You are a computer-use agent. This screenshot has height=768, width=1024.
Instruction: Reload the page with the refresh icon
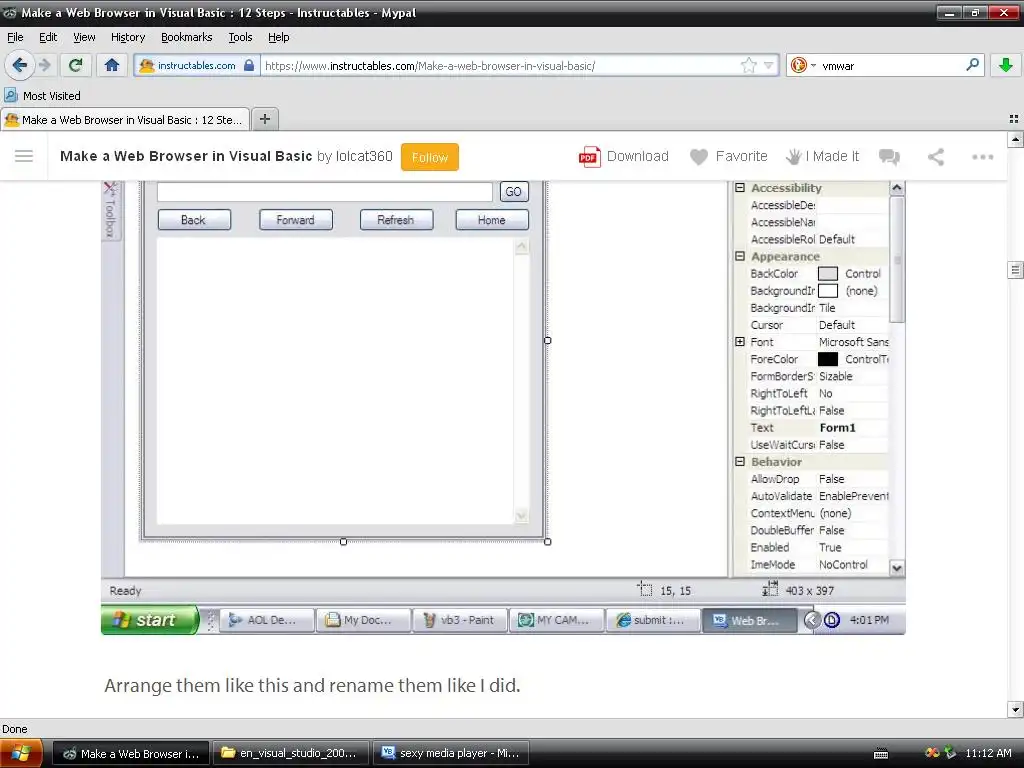click(76, 65)
